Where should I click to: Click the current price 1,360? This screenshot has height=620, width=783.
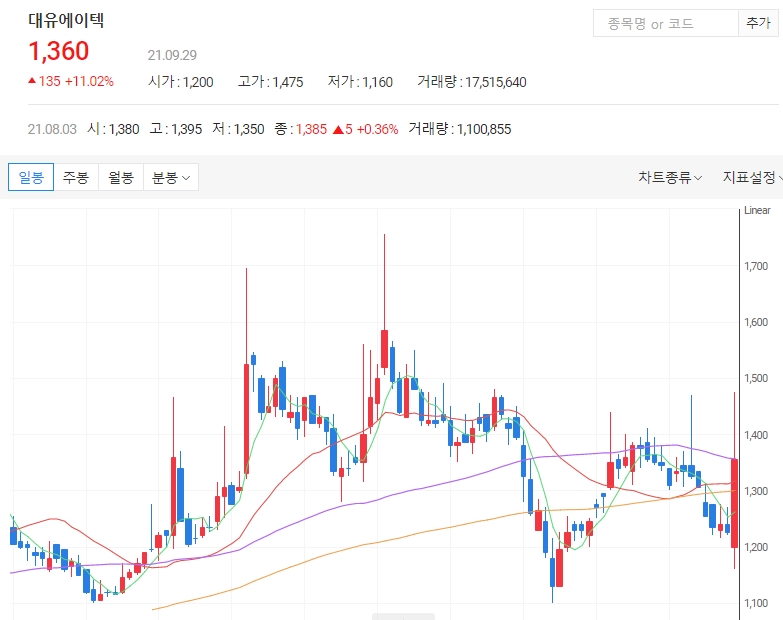point(59,51)
